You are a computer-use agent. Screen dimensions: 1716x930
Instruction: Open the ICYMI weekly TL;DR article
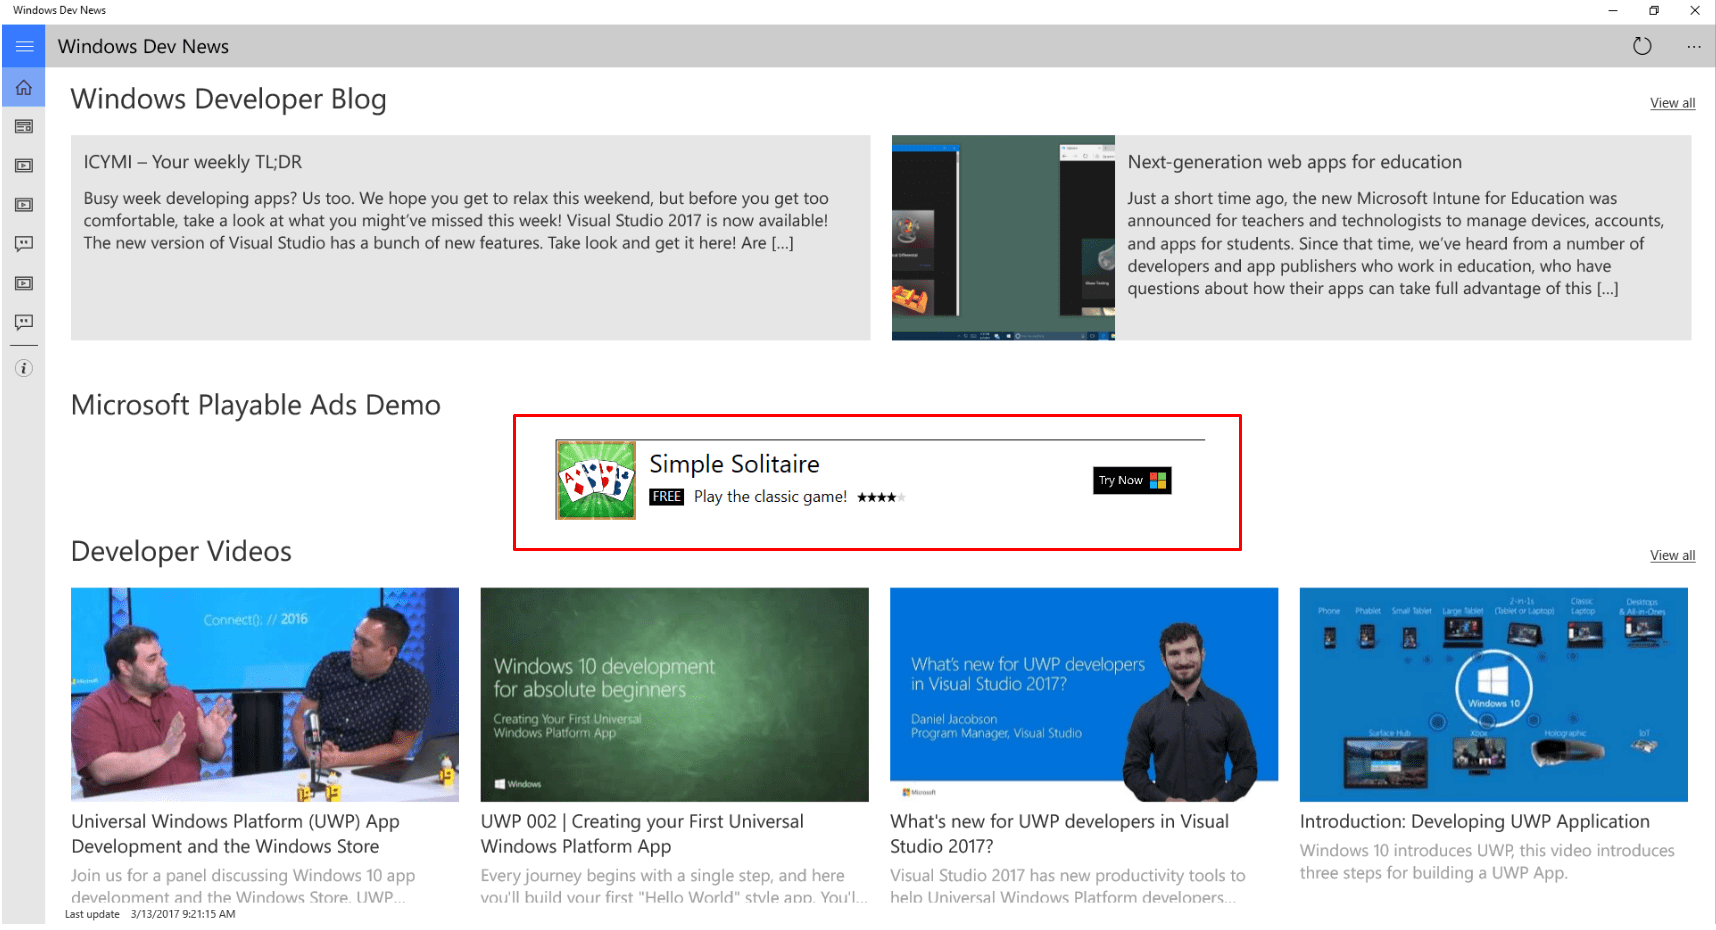[192, 162]
